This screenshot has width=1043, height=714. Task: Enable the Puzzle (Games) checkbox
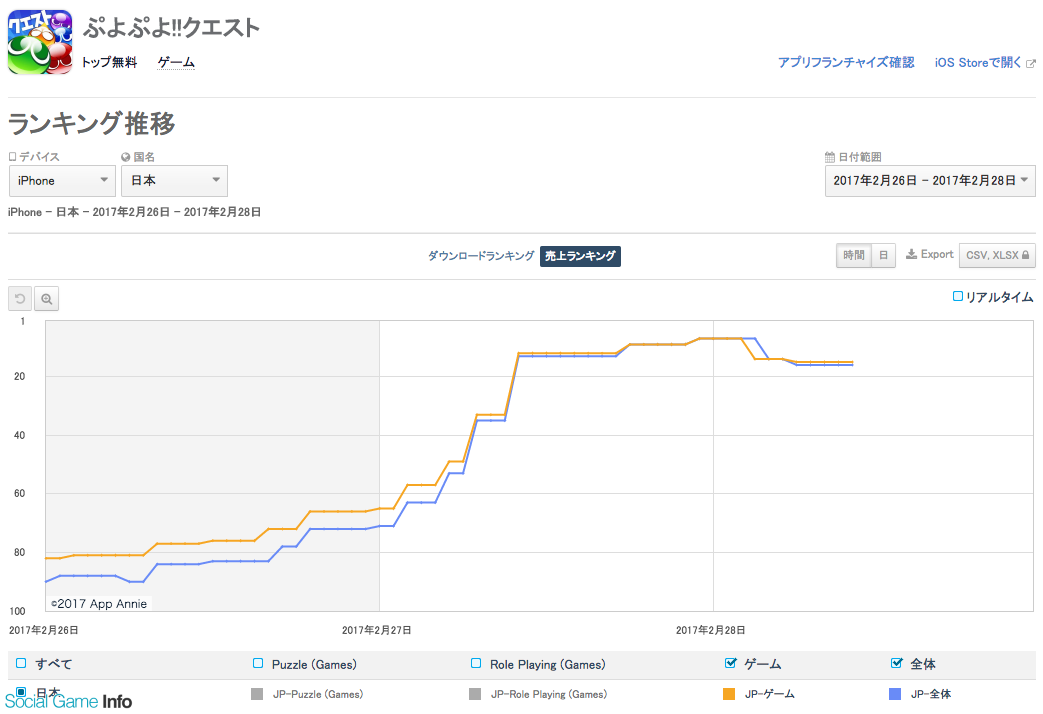coord(258,663)
